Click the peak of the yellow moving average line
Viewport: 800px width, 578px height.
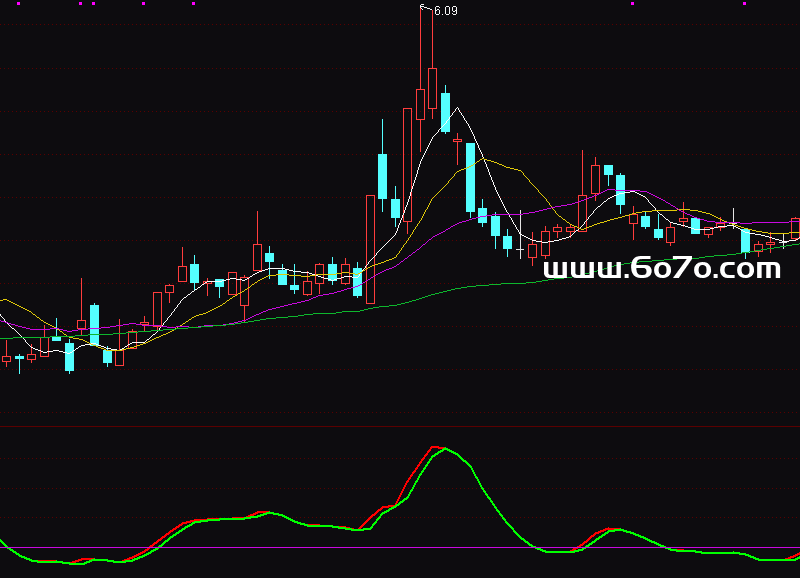pos(485,160)
